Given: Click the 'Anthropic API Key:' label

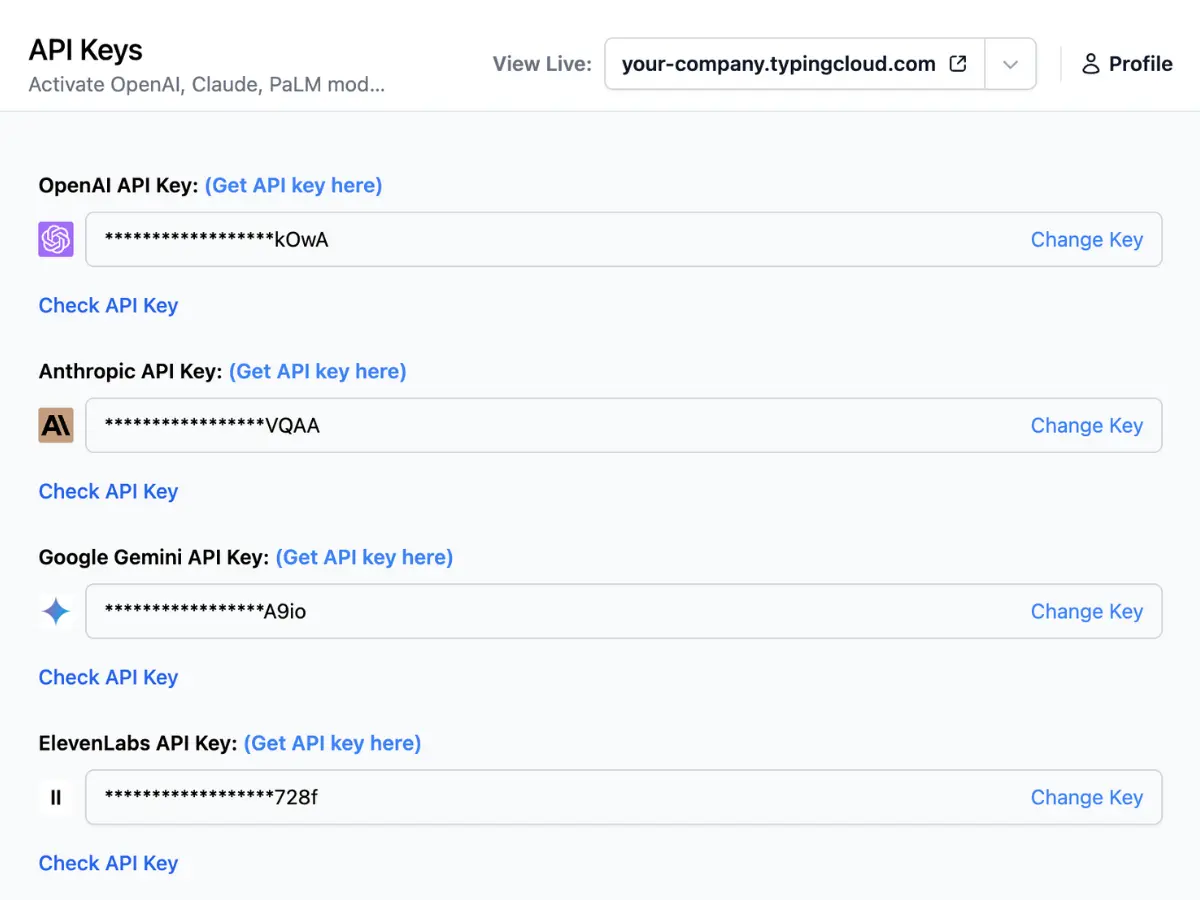Looking at the screenshot, I should pos(130,371).
